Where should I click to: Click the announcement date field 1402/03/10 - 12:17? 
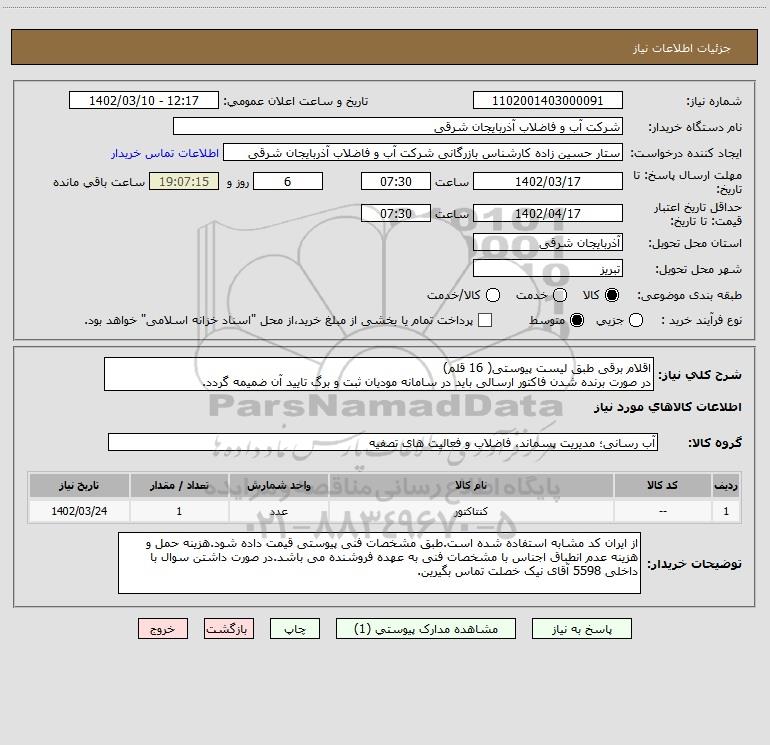click(x=144, y=101)
